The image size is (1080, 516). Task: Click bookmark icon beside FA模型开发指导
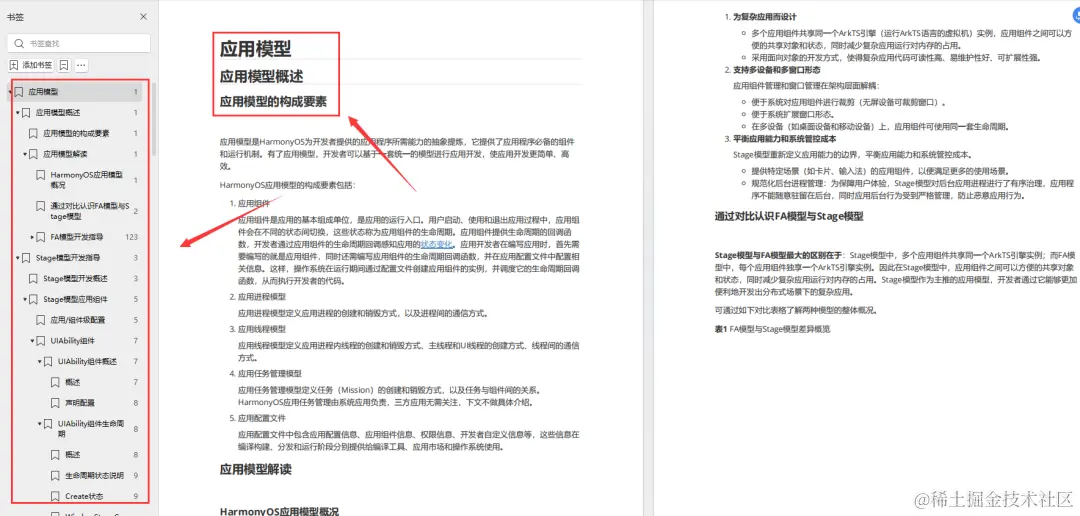(41, 237)
